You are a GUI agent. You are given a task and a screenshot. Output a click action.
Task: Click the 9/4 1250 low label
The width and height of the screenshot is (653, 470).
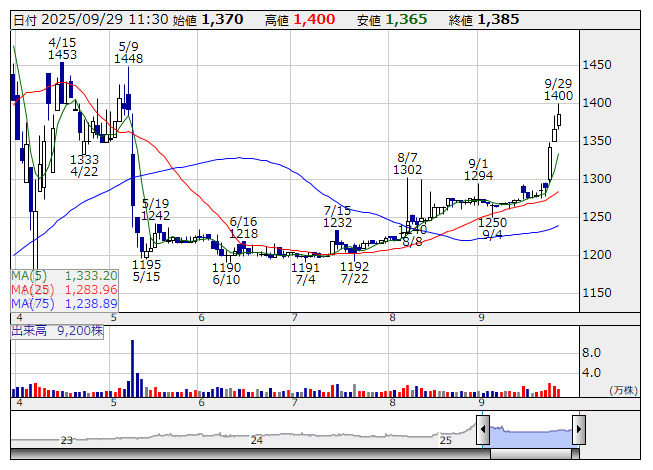[x=492, y=229]
